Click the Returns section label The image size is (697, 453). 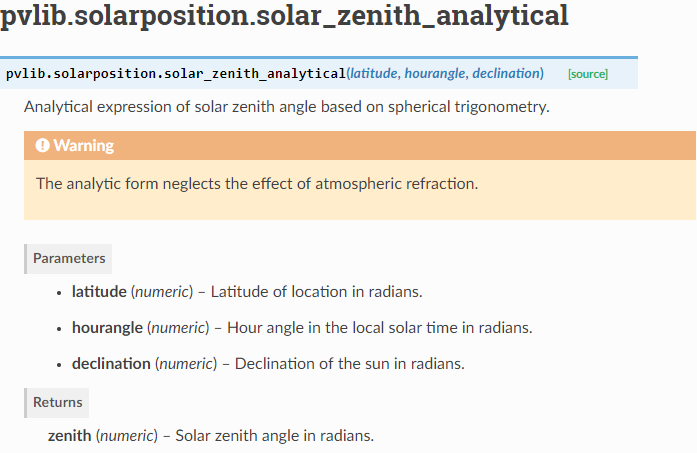tap(58, 402)
